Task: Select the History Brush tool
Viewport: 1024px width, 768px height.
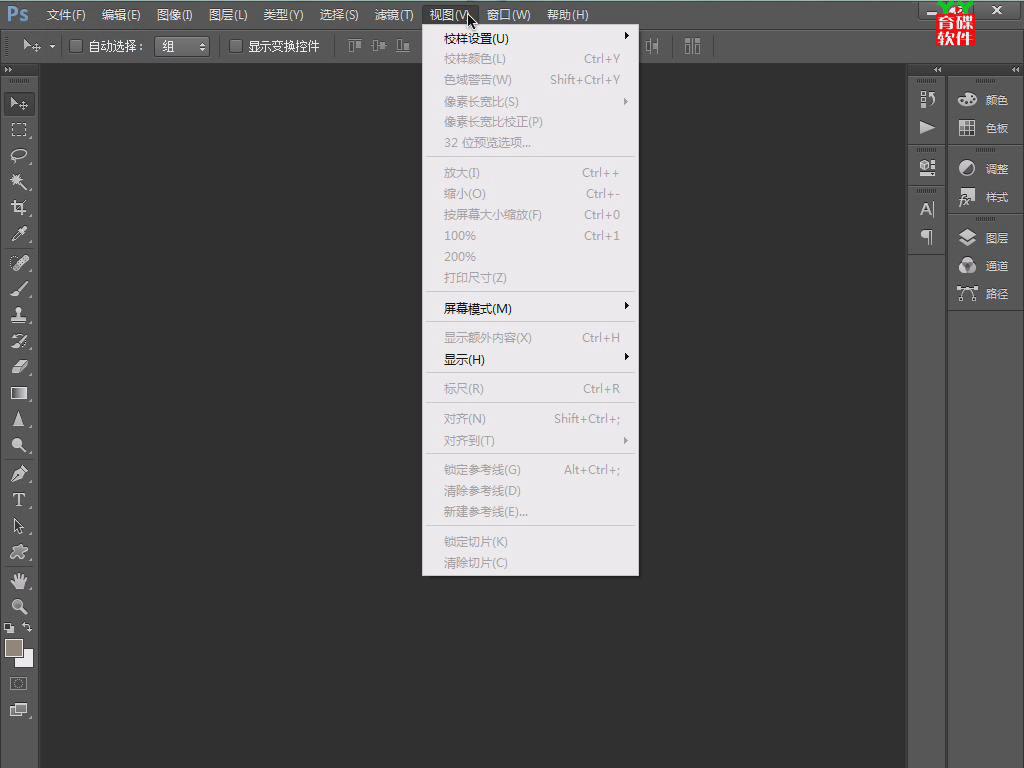Action: 19,341
